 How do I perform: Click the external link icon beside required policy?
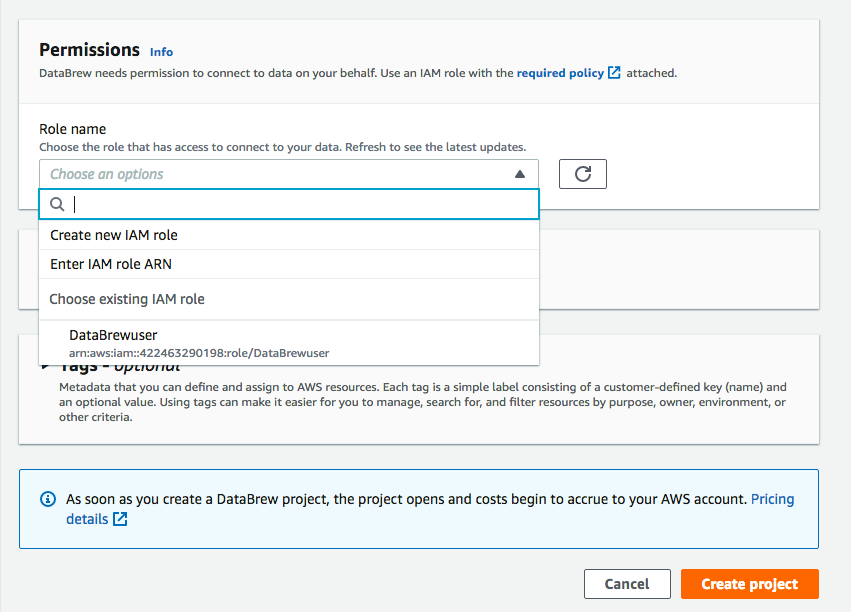click(614, 73)
